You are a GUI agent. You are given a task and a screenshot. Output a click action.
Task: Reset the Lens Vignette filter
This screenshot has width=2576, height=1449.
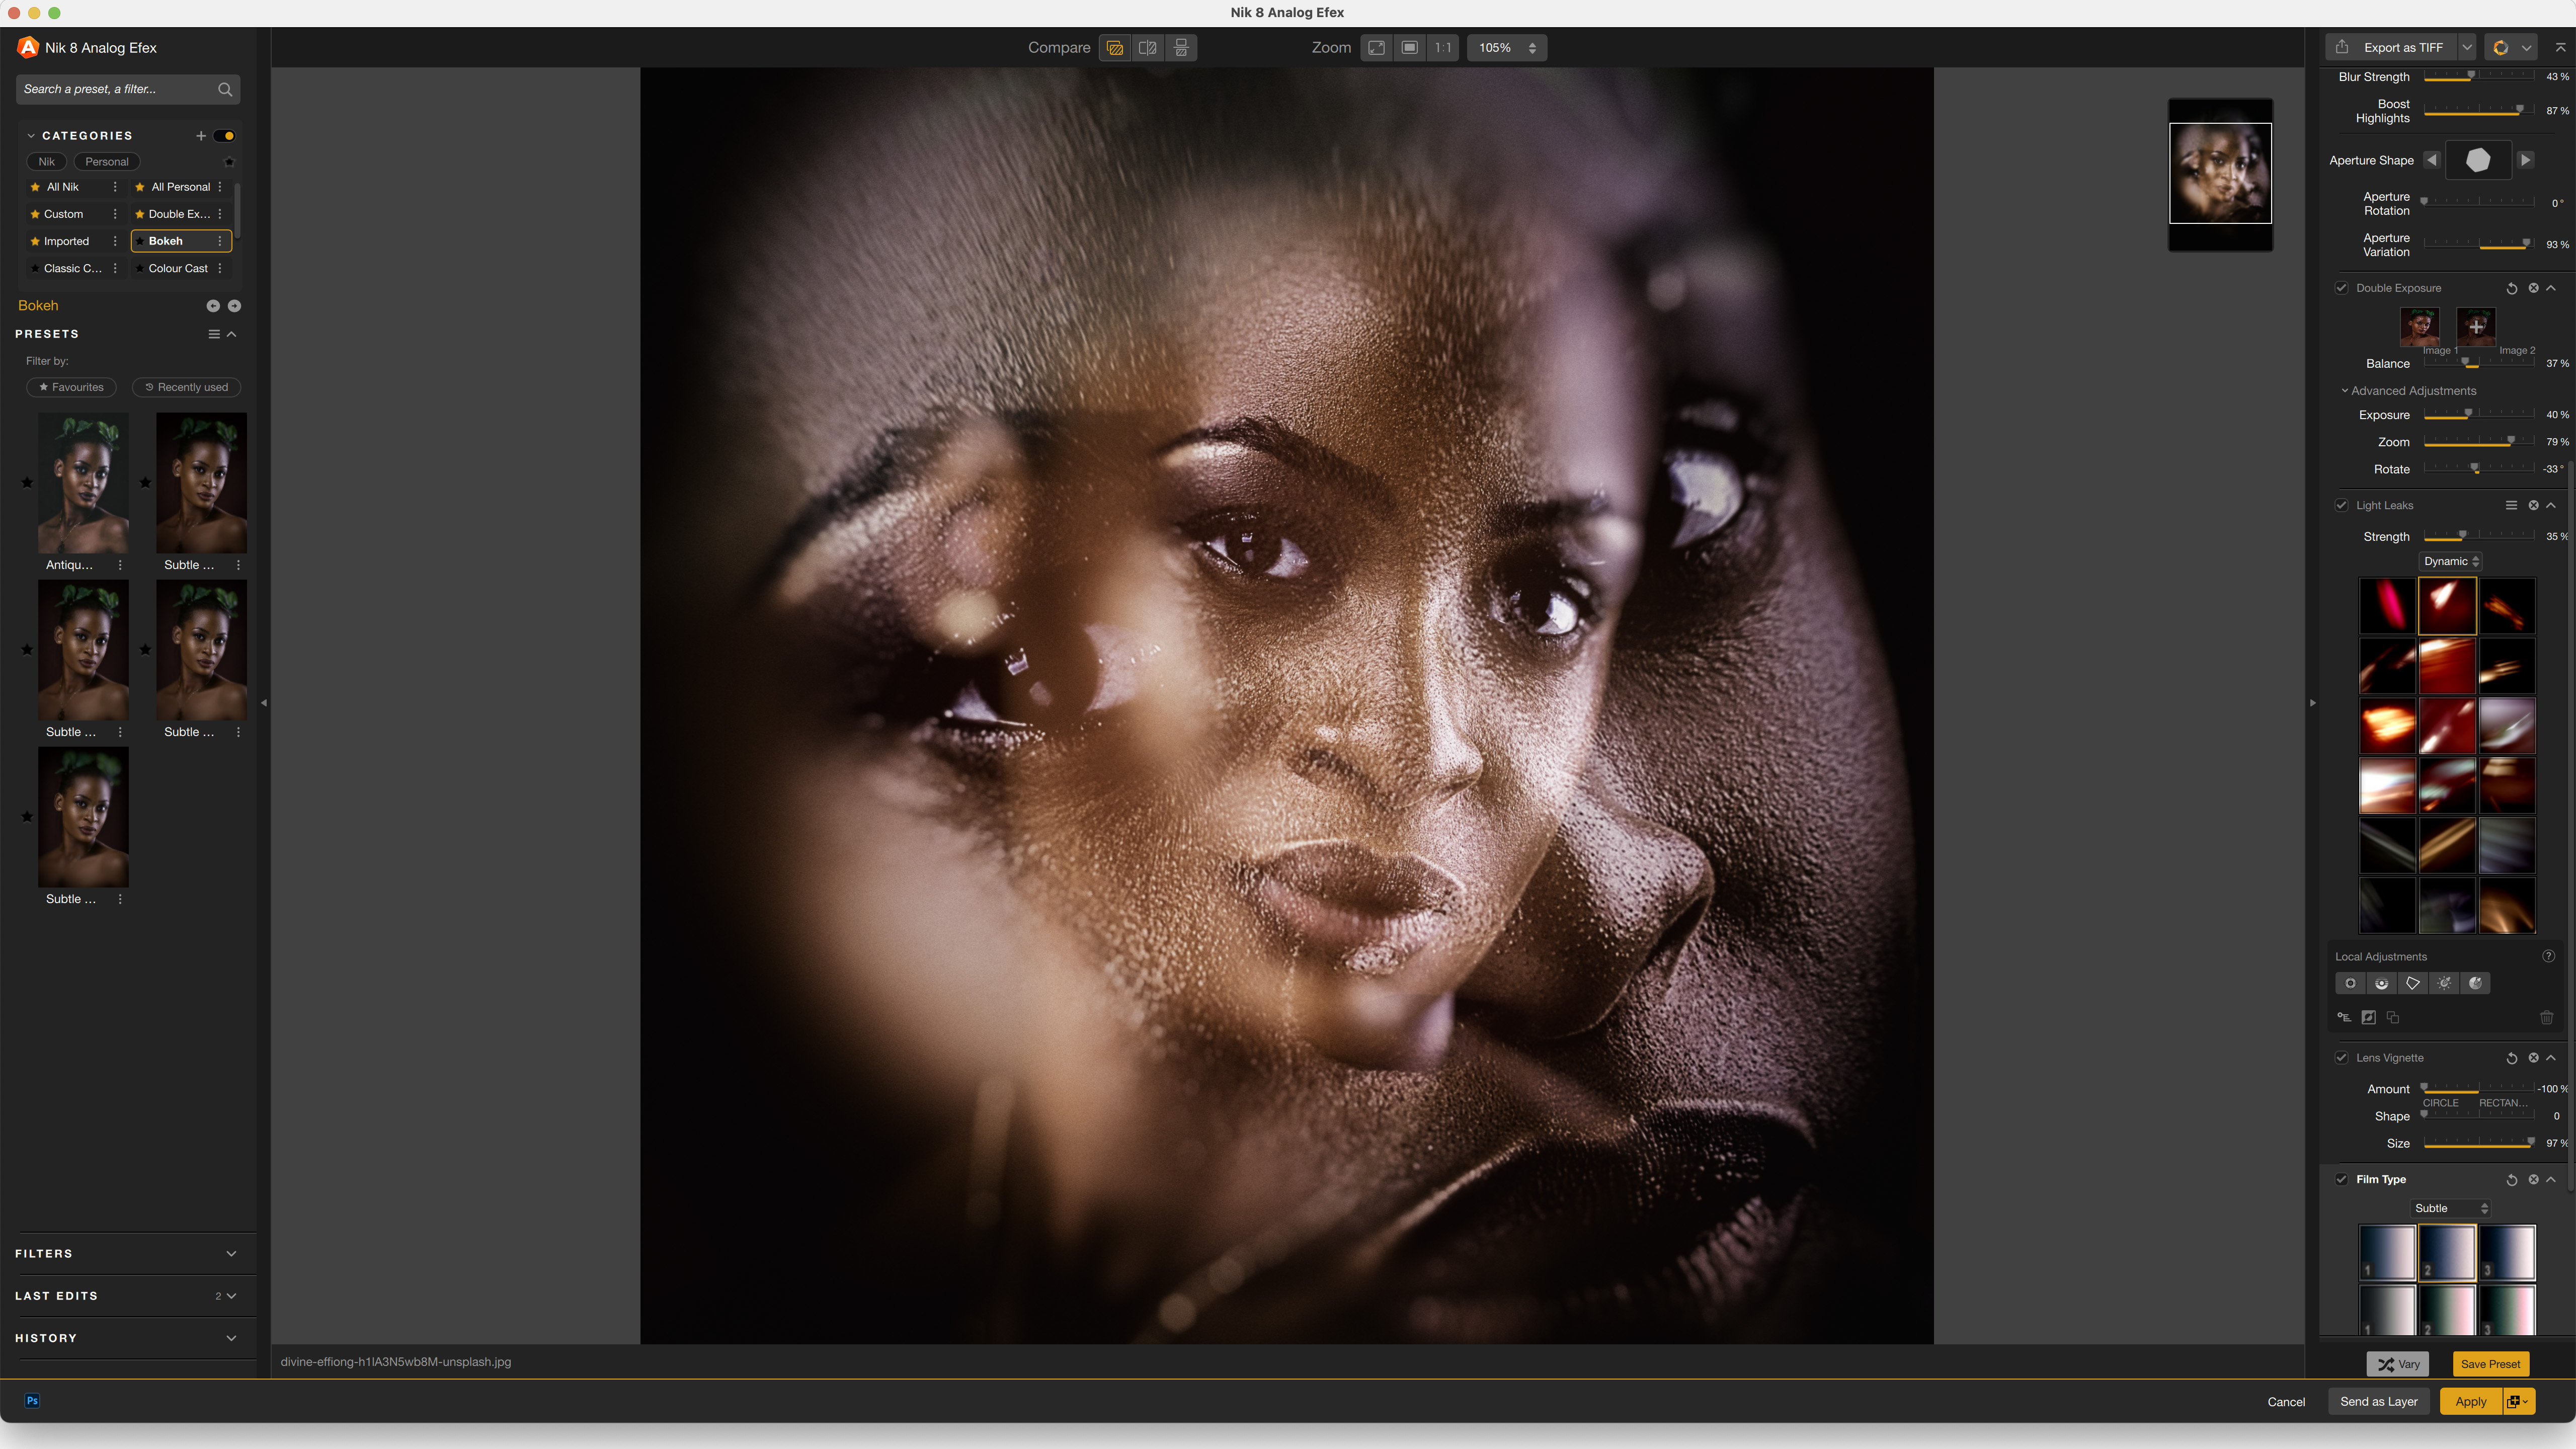coord(2512,1058)
